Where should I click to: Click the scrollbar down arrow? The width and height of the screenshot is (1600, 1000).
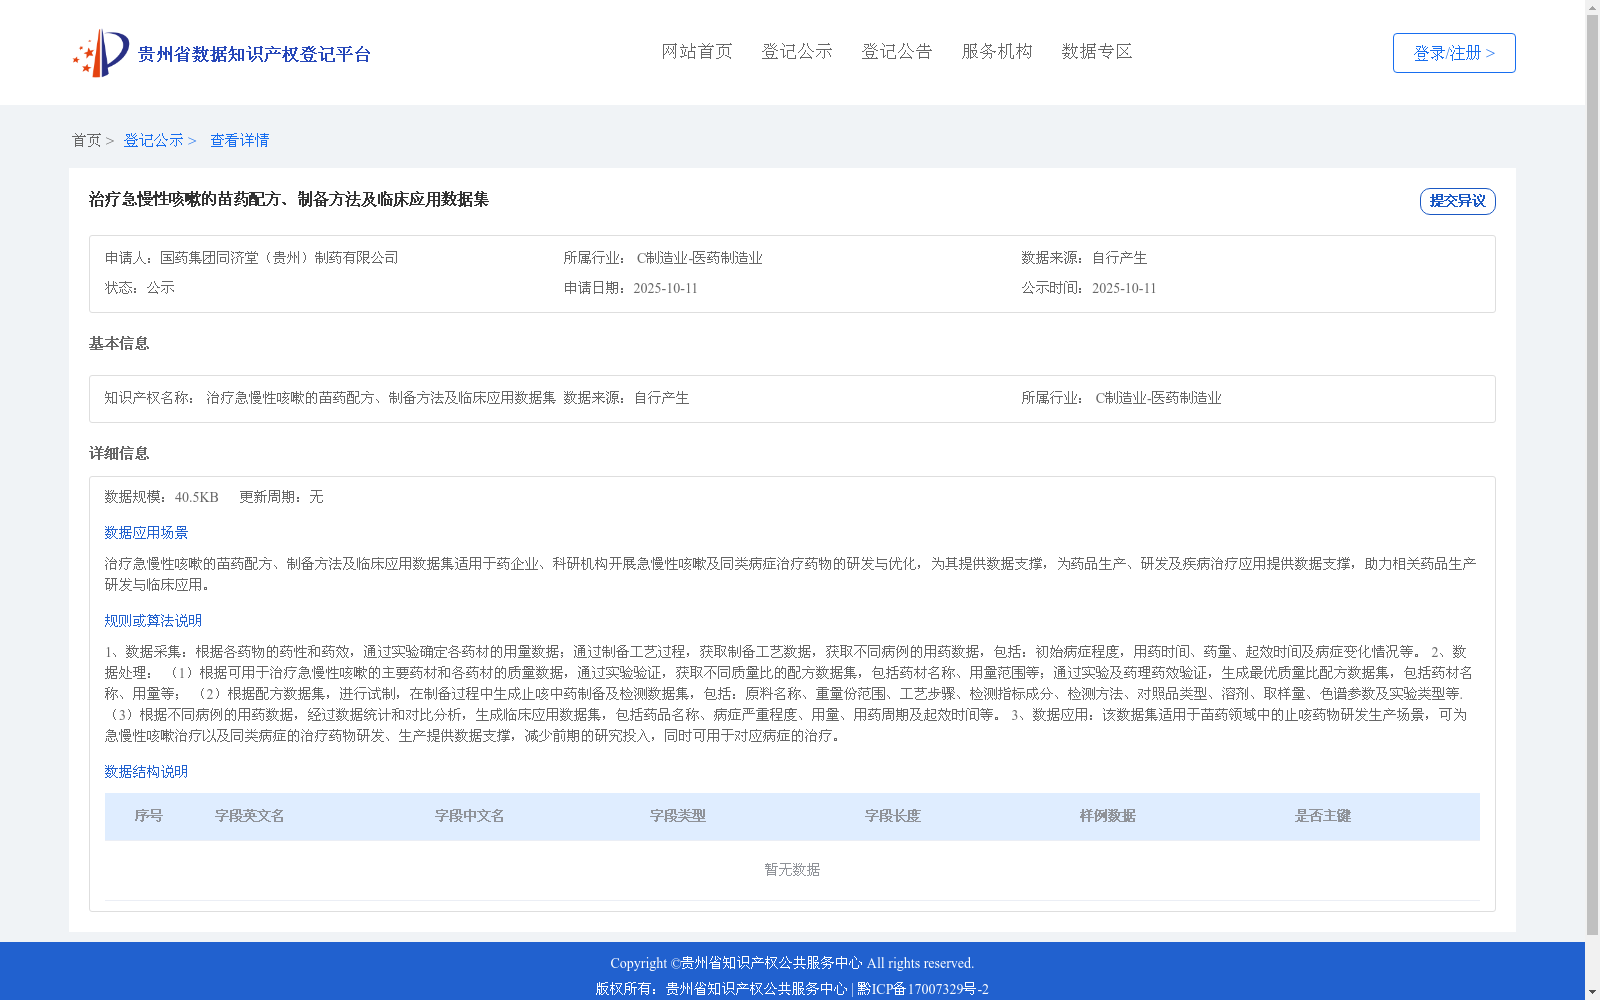pyautogui.click(x=1592, y=992)
